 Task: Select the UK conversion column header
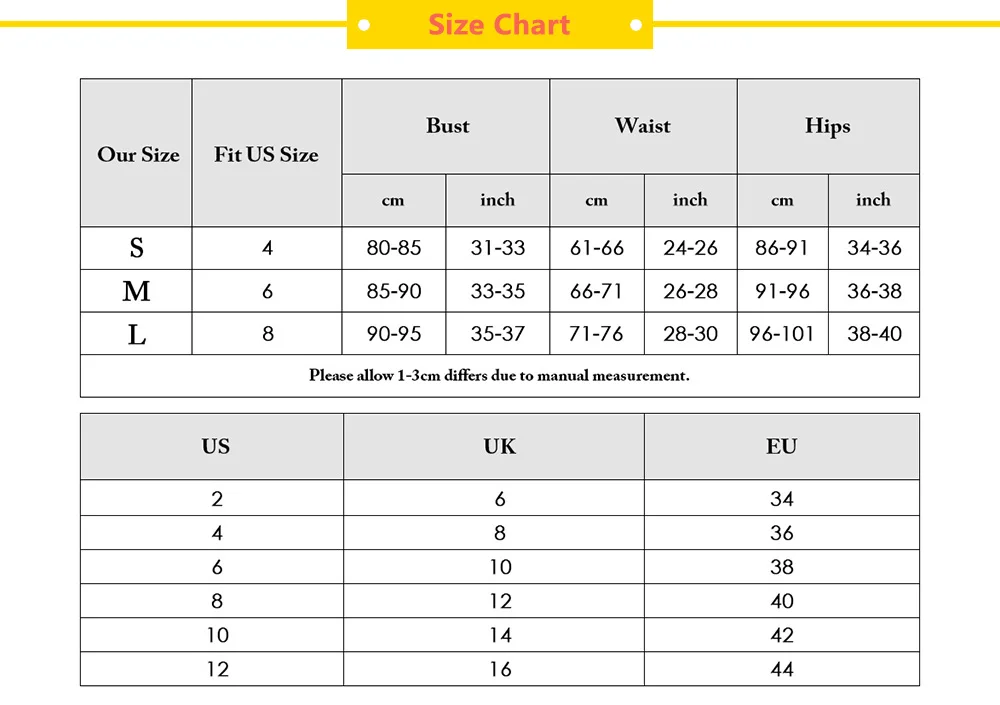(499, 446)
